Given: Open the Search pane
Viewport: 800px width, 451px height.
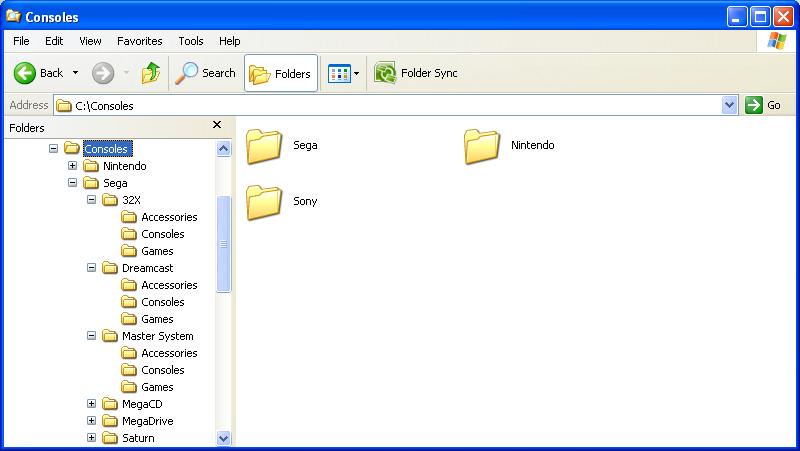Looking at the screenshot, I should coord(205,73).
